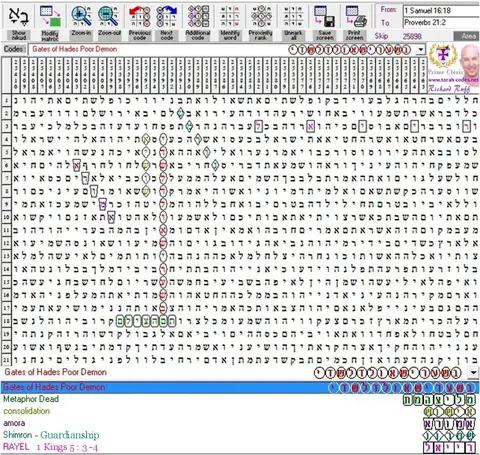Click the Proximity rank label
Image resolution: width=480 pixels, height=455 pixels.
tap(261, 35)
